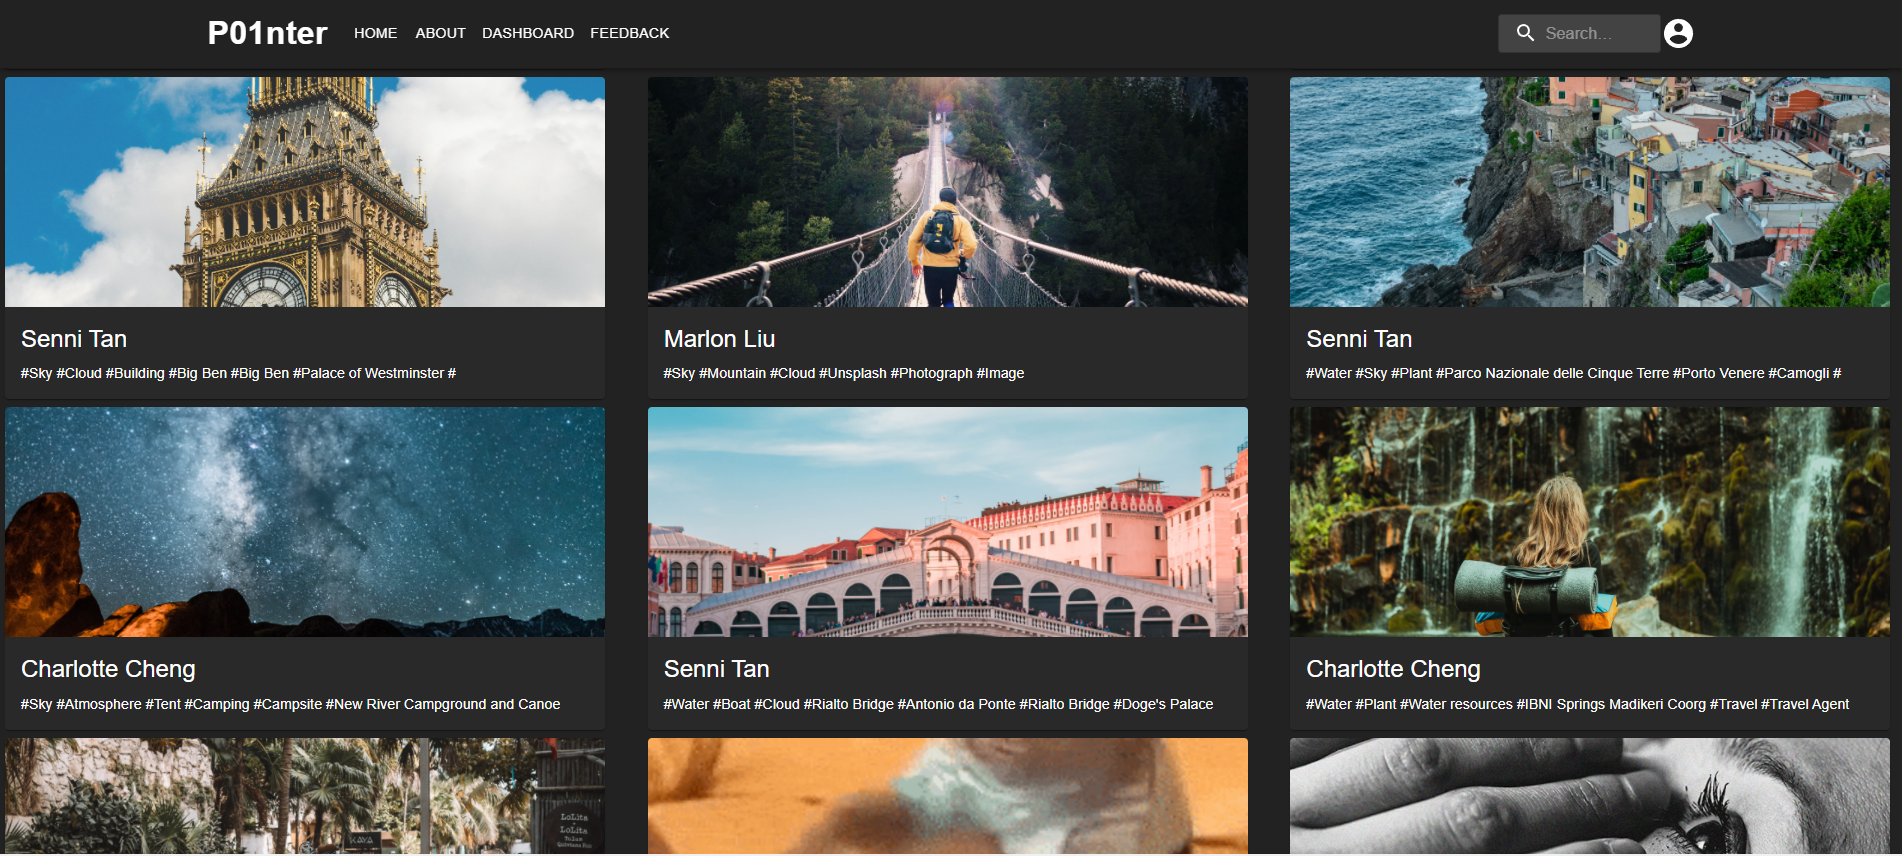Screen dimensions: 1902x856
Task: Click the #Photograph tag
Action: (932, 373)
